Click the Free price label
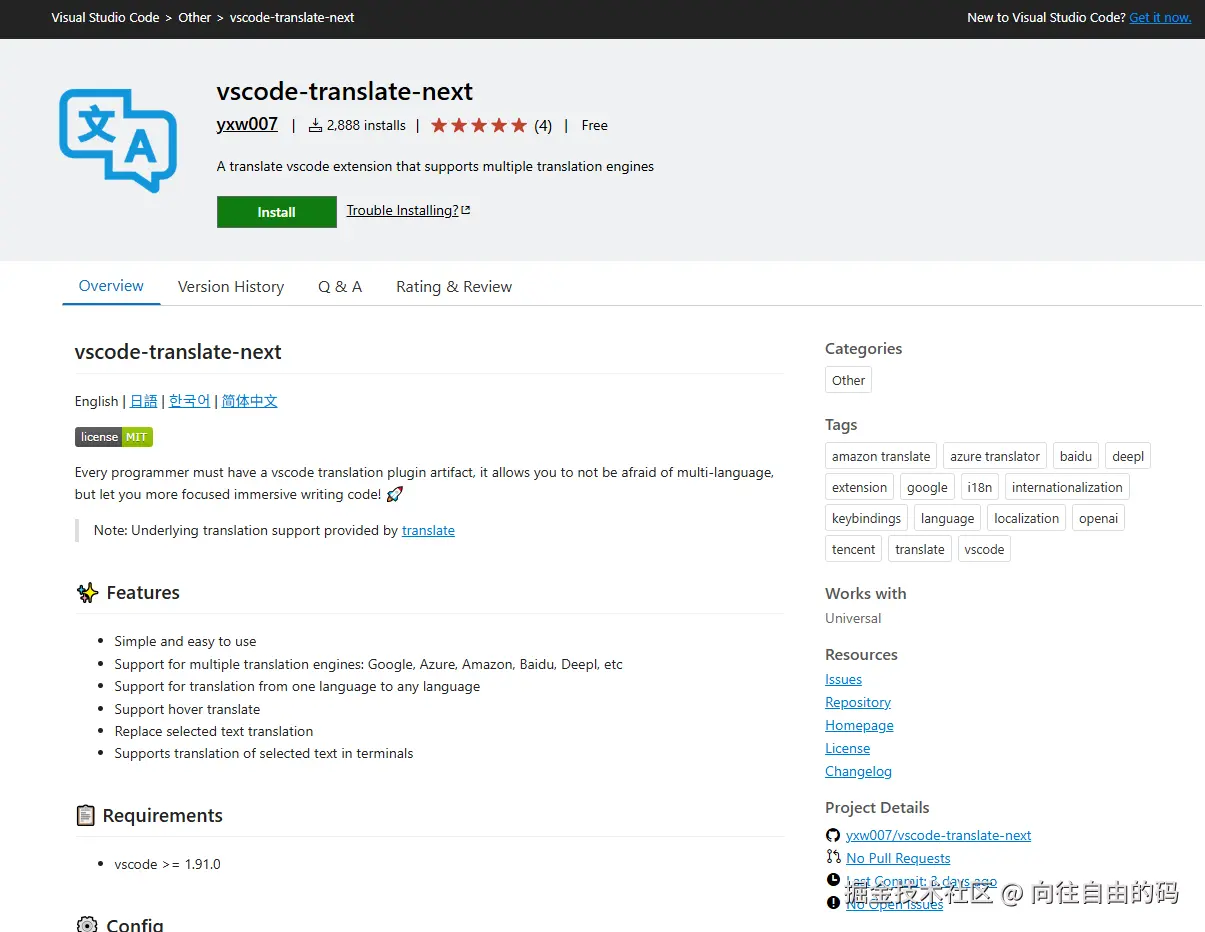The height and width of the screenshot is (932, 1205). (594, 125)
